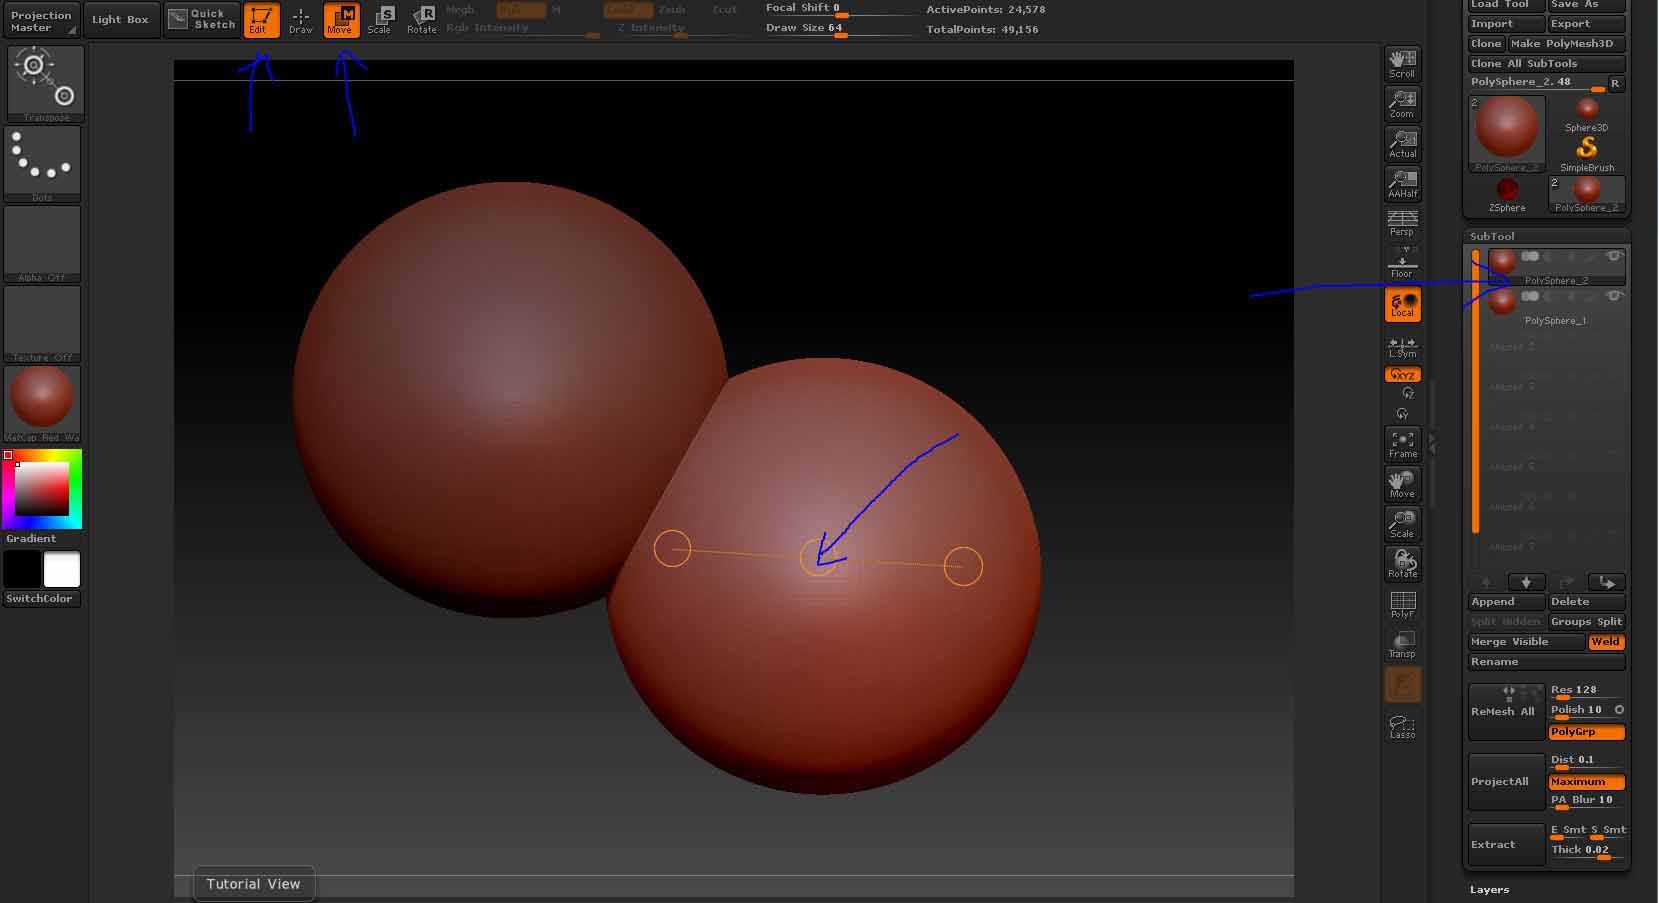Expand the Layers palette section
The height and width of the screenshot is (903, 1659).
[1489, 889]
